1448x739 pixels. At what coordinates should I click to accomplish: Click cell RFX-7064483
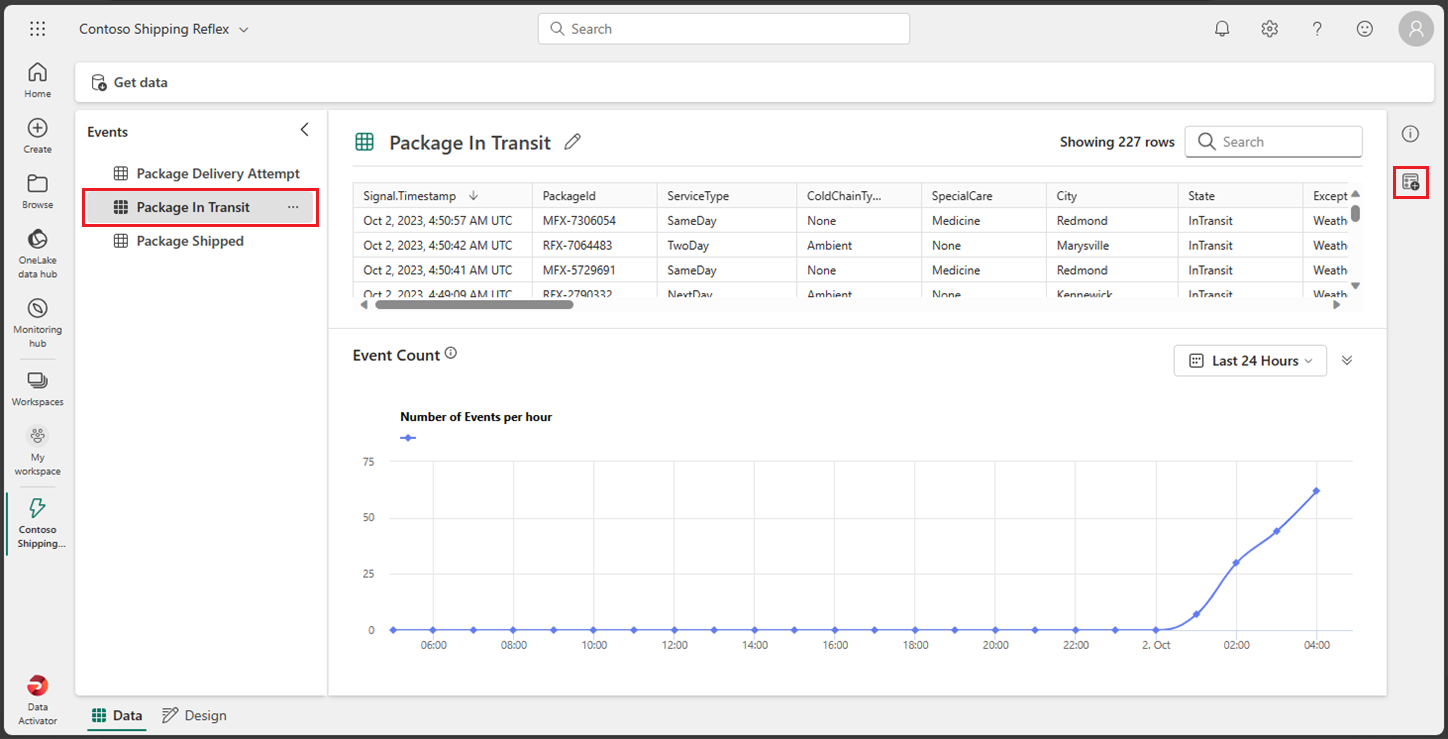594,245
